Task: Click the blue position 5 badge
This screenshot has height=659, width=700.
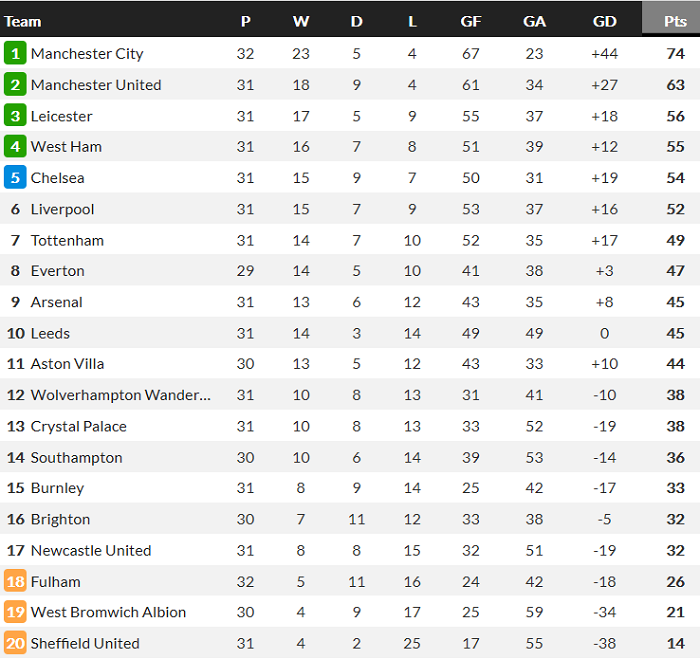Action: 15,178
